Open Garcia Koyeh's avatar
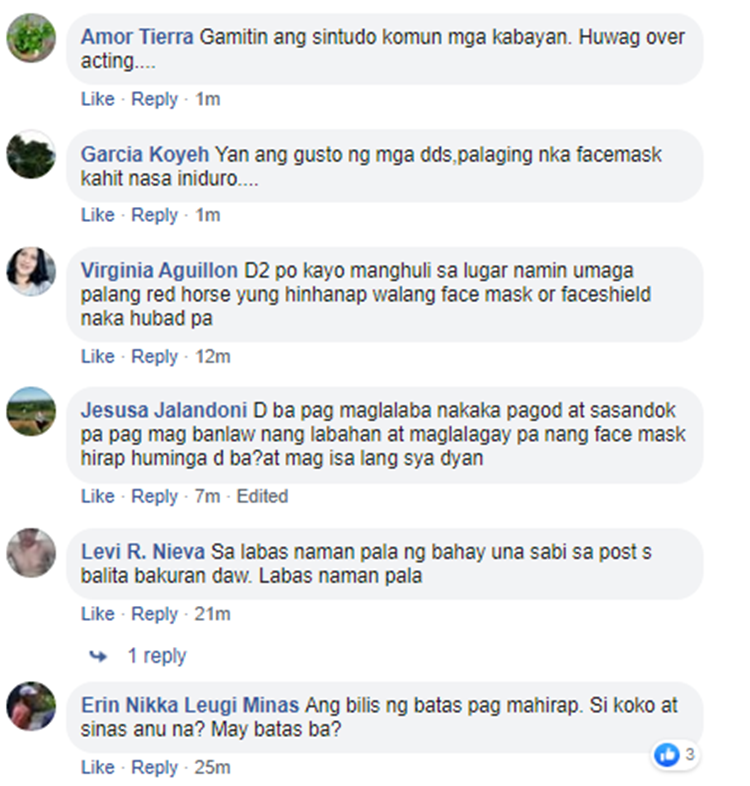This screenshot has height=786, width=750. tap(31, 154)
